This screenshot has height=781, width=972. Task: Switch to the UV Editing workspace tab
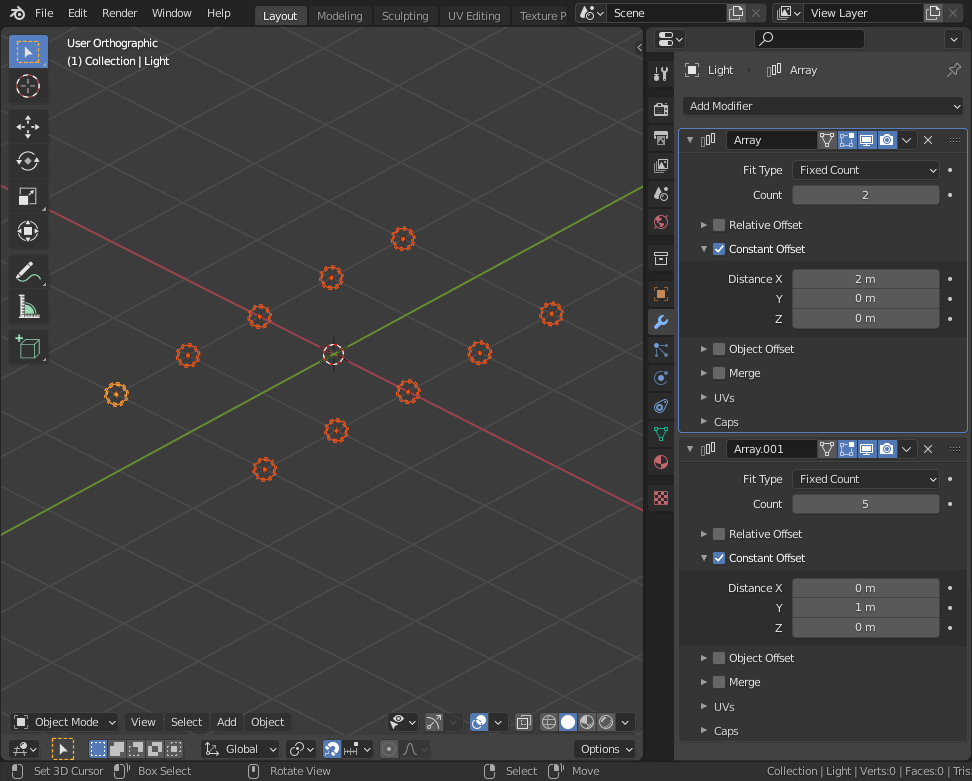click(474, 16)
